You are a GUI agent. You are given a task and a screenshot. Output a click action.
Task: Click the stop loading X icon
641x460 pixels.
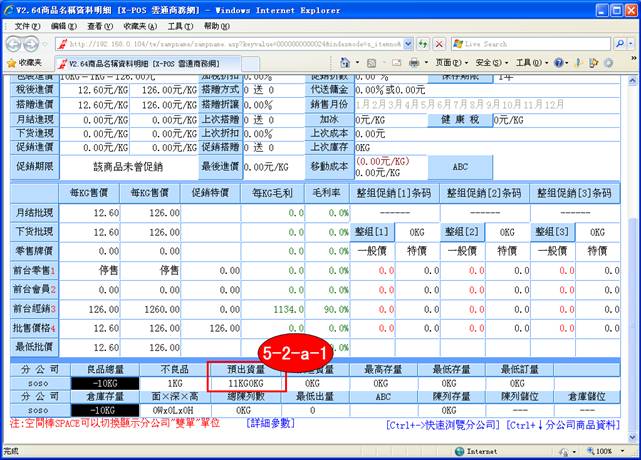click(440, 44)
